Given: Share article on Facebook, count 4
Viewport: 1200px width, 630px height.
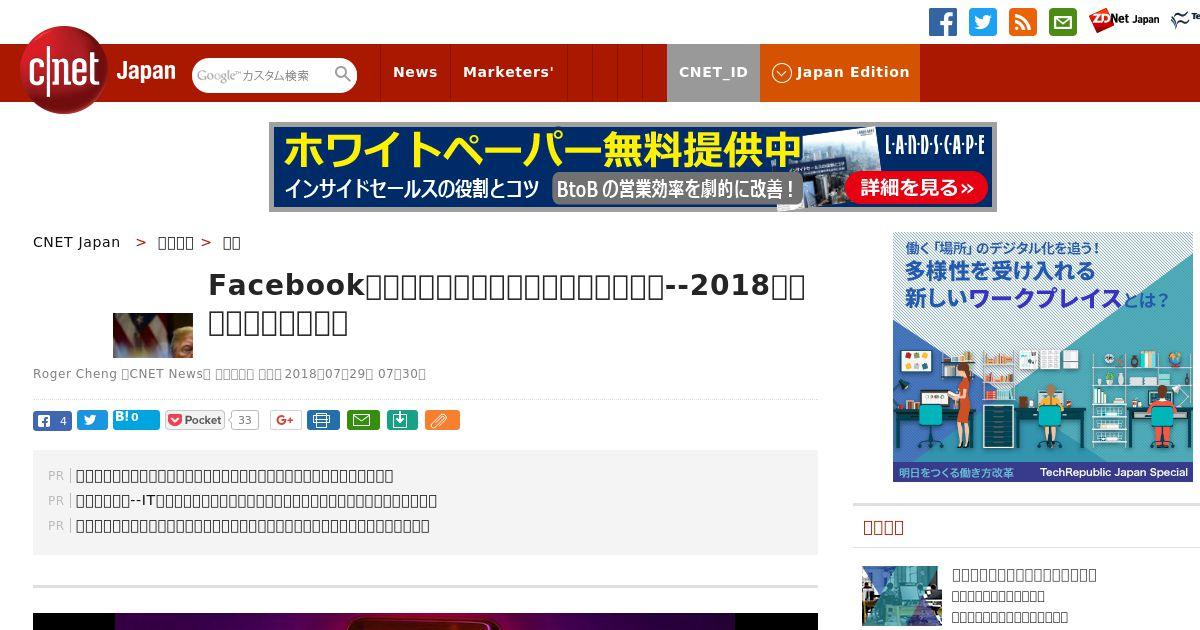Looking at the screenshot, I should pyautogui.click(x=52, y=420).
